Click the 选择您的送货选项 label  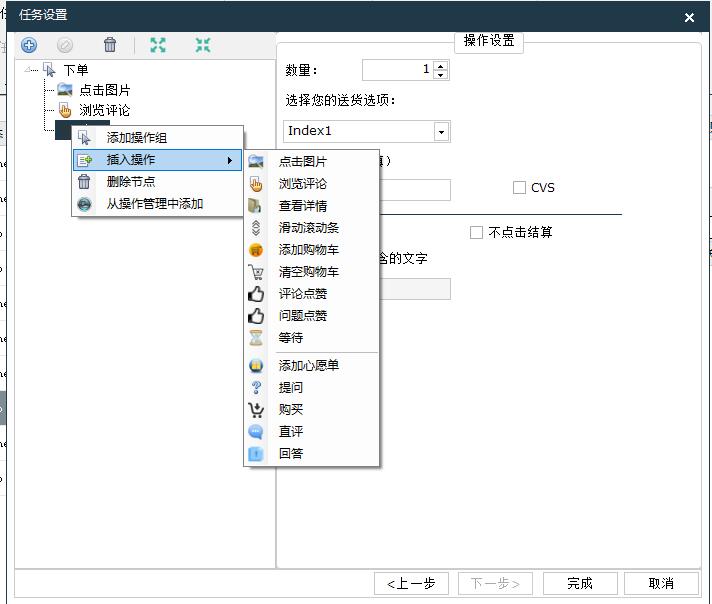(x=340, y=100)
